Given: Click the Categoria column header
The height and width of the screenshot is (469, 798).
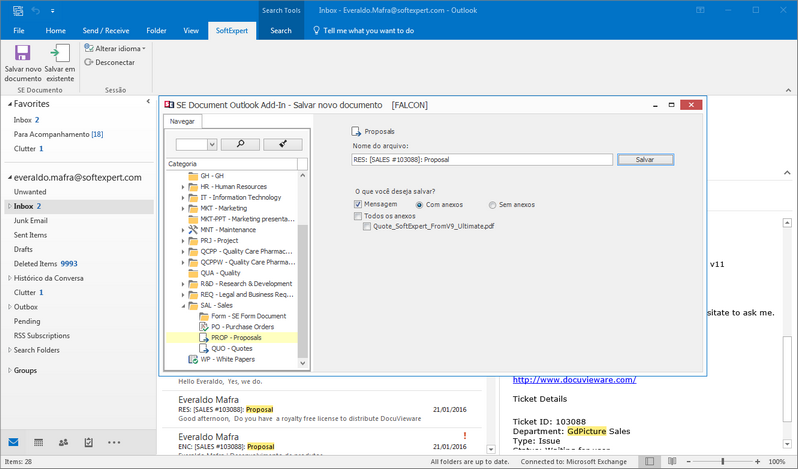Looking at the screenshot, I should pos(232,164).
